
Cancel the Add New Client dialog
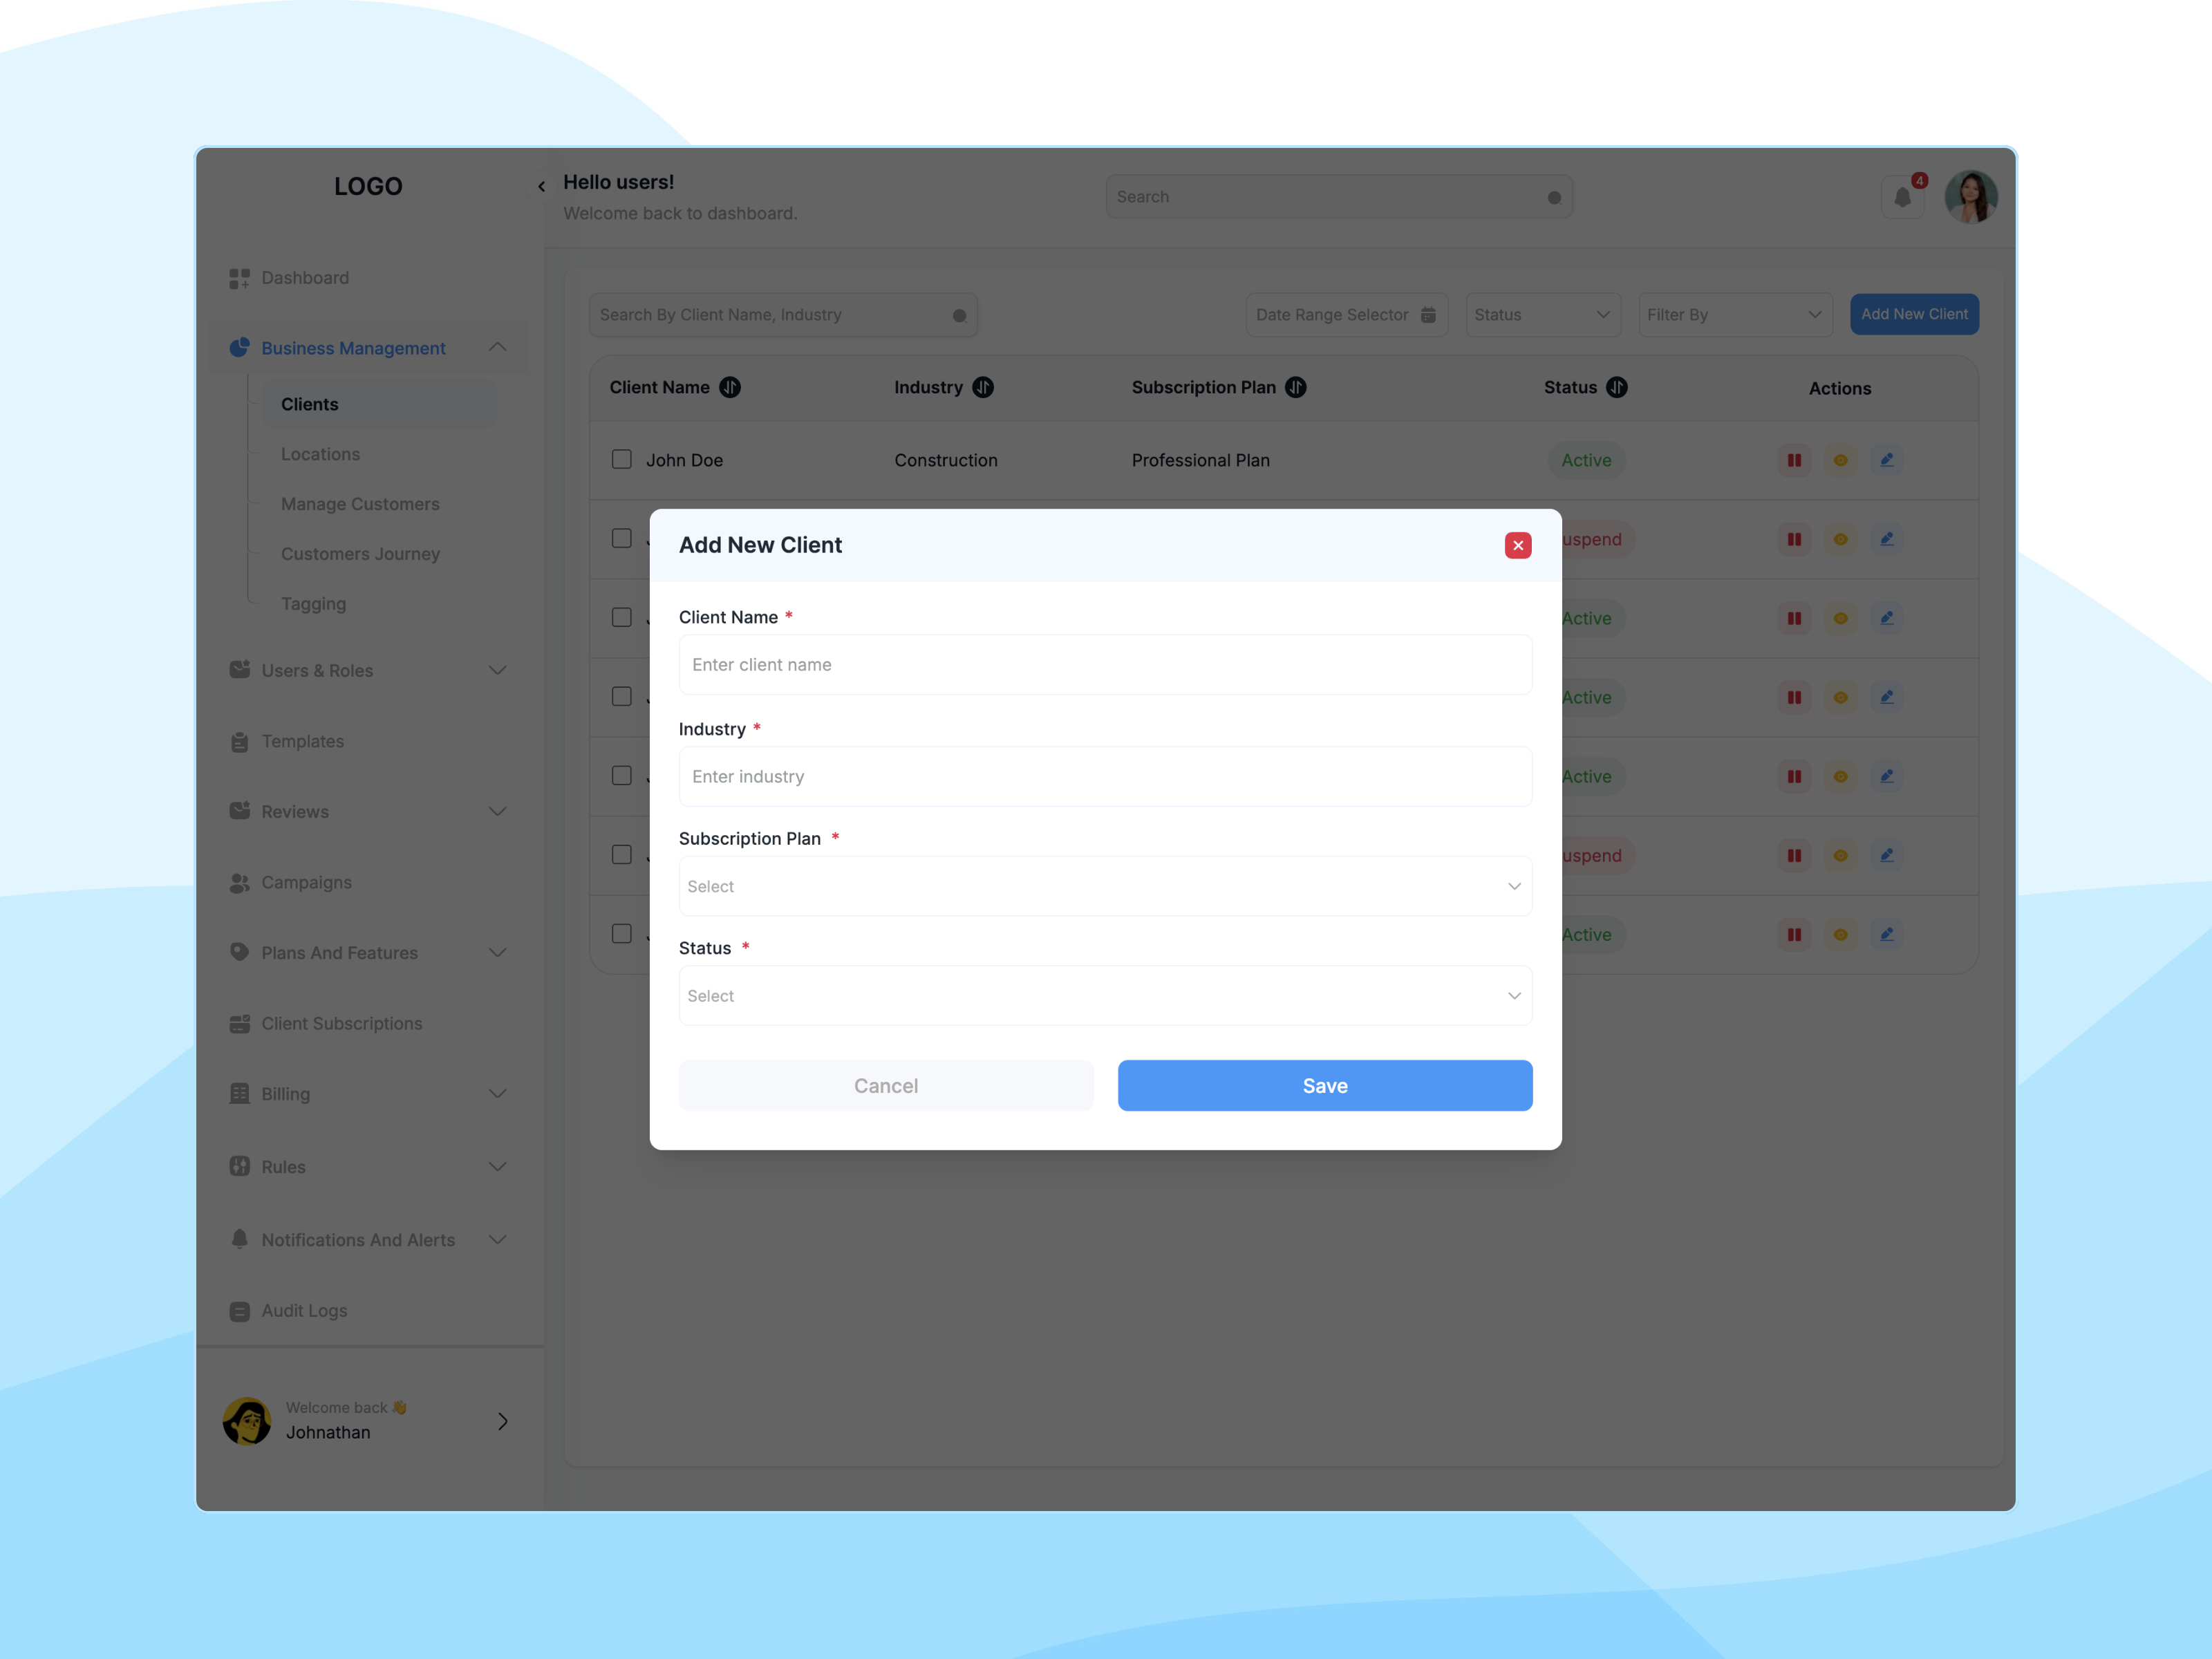pyautogui.click(x=885, y=1085)
